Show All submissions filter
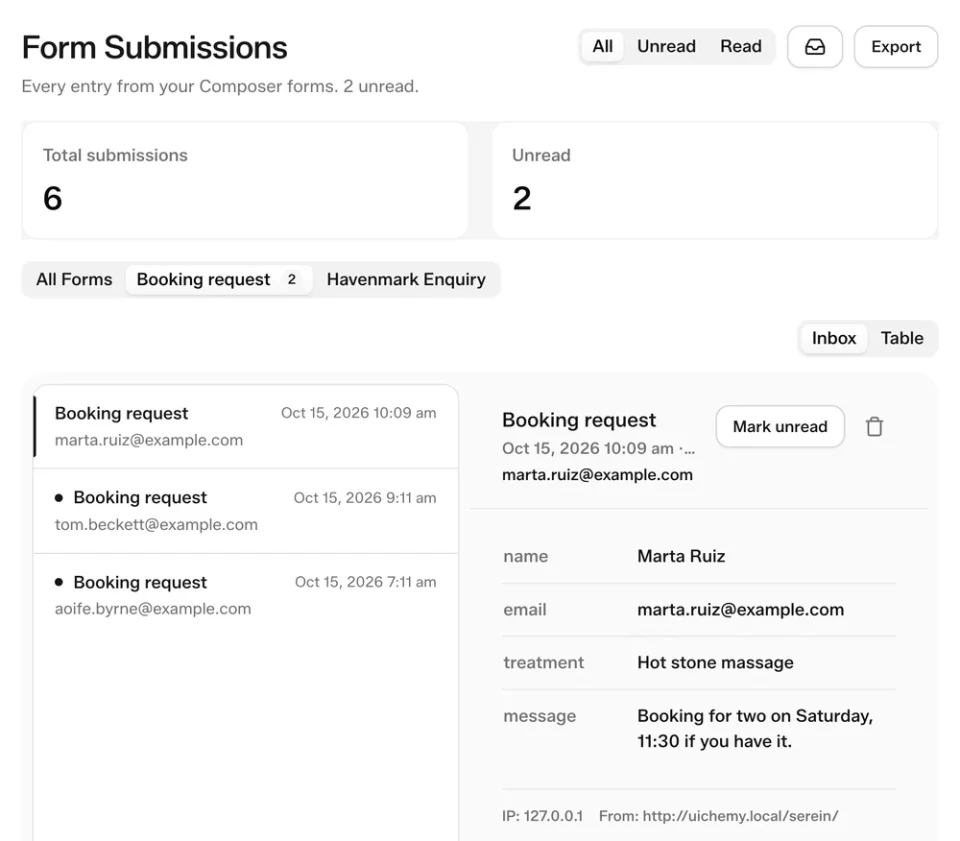Image resolution: width=960 pixels, height=841 pixels. click(602, 47)
